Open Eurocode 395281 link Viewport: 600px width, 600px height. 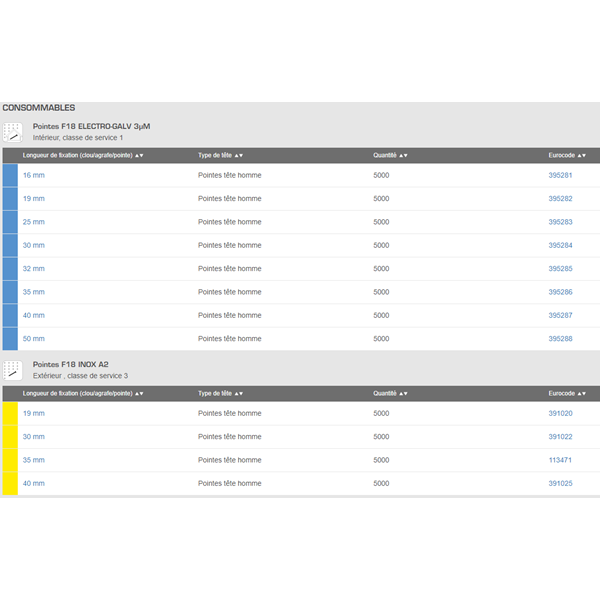click(560, 175)
